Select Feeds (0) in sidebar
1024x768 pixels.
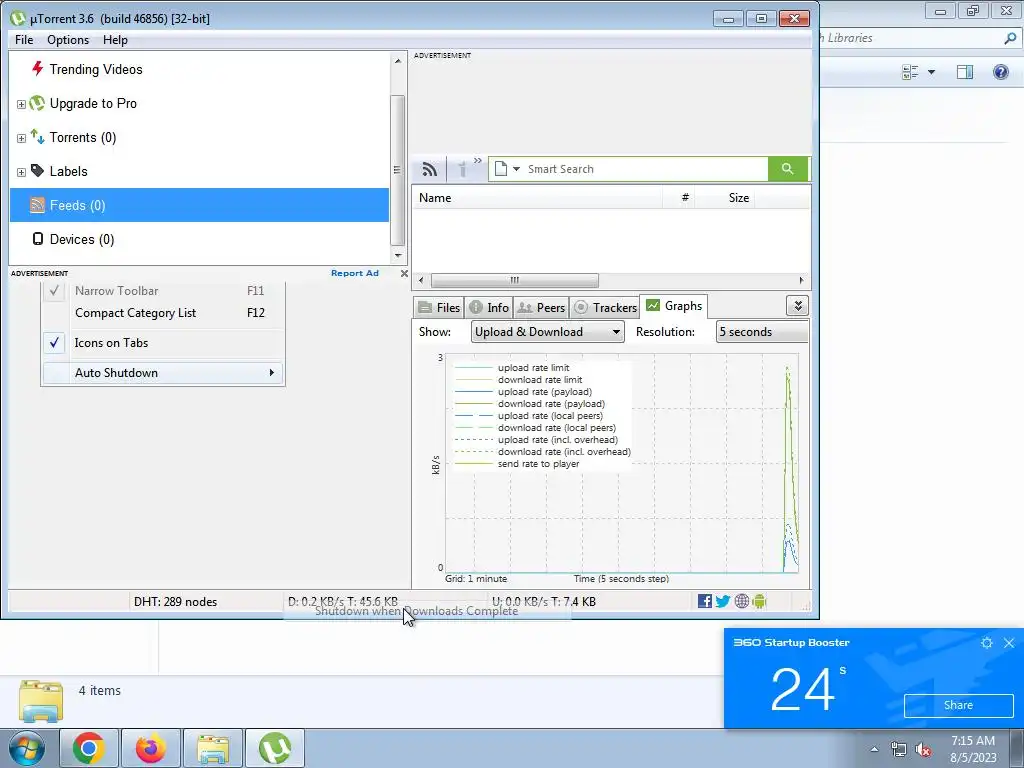coord(199,205)
